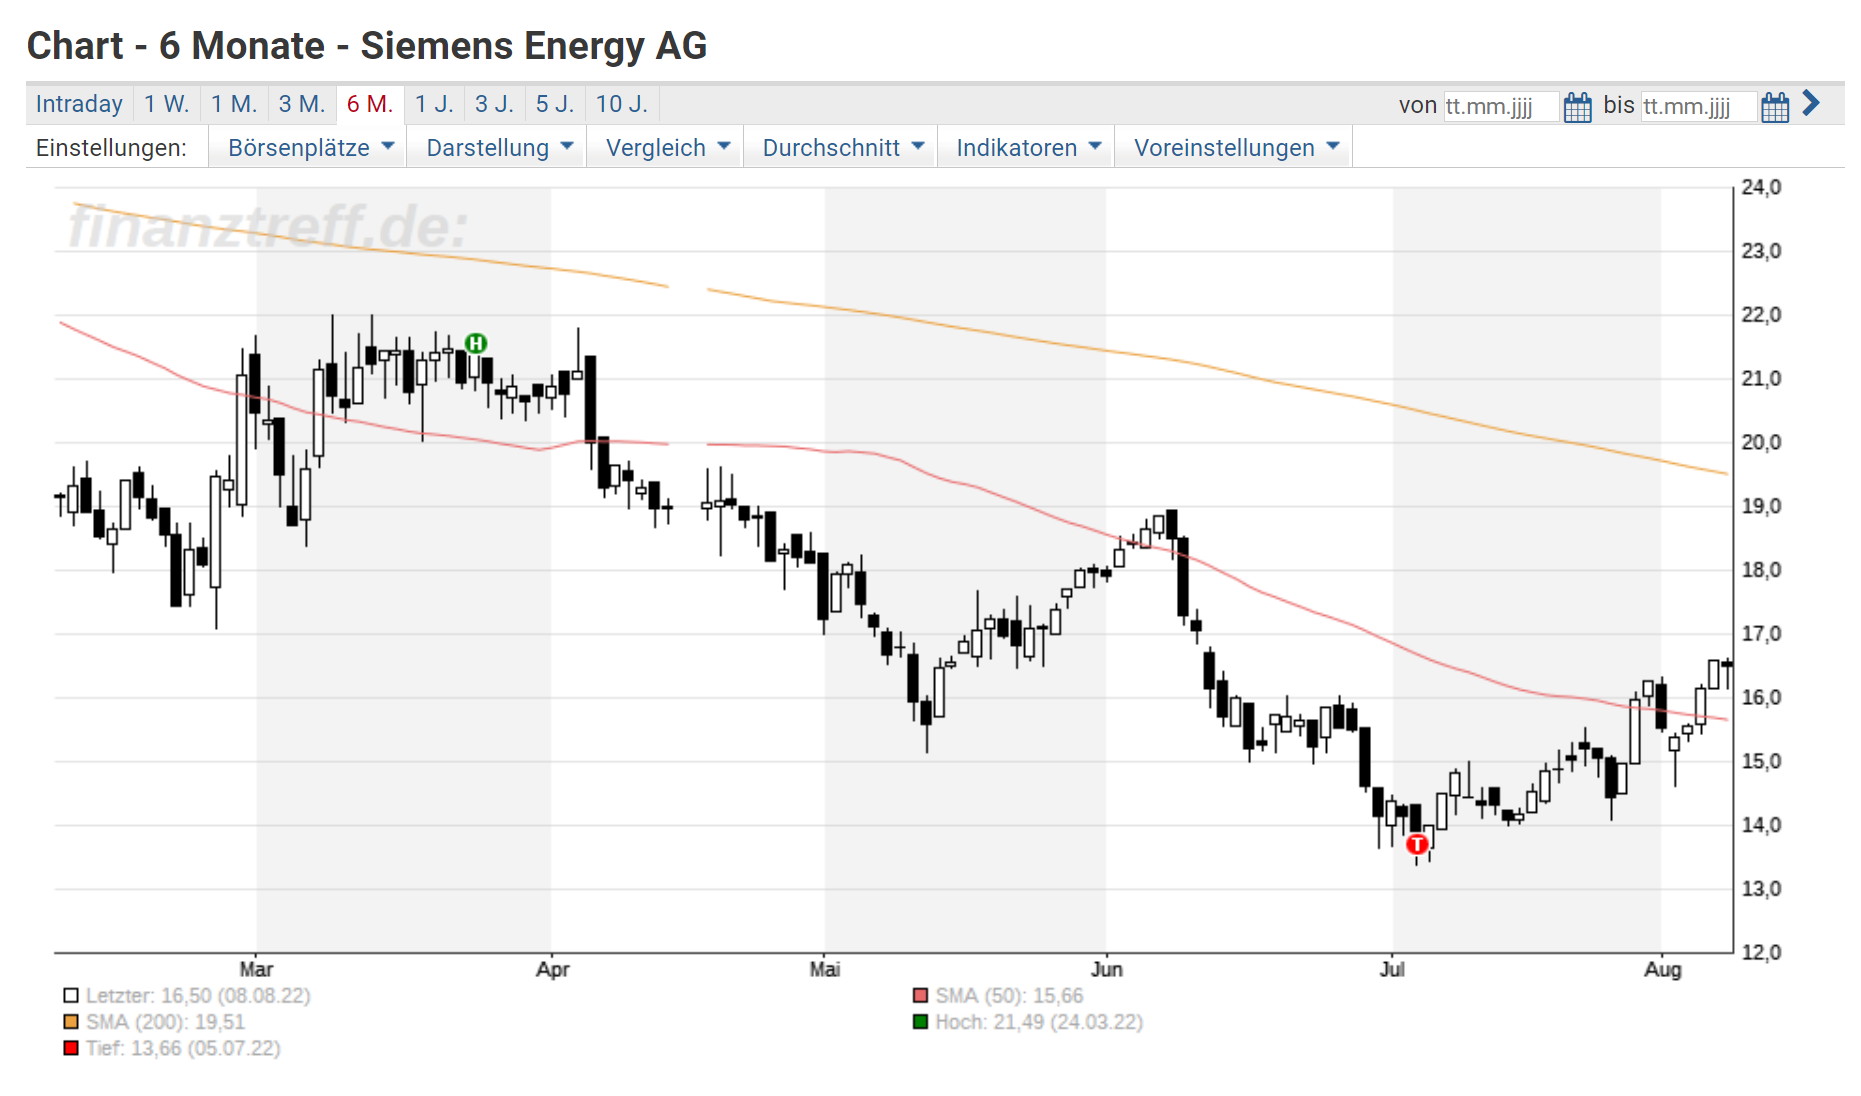The width and height of the screenshot is (1861, 1096).
Task: Click the 24,0 y-axis value
Action: click(1761, 187)
